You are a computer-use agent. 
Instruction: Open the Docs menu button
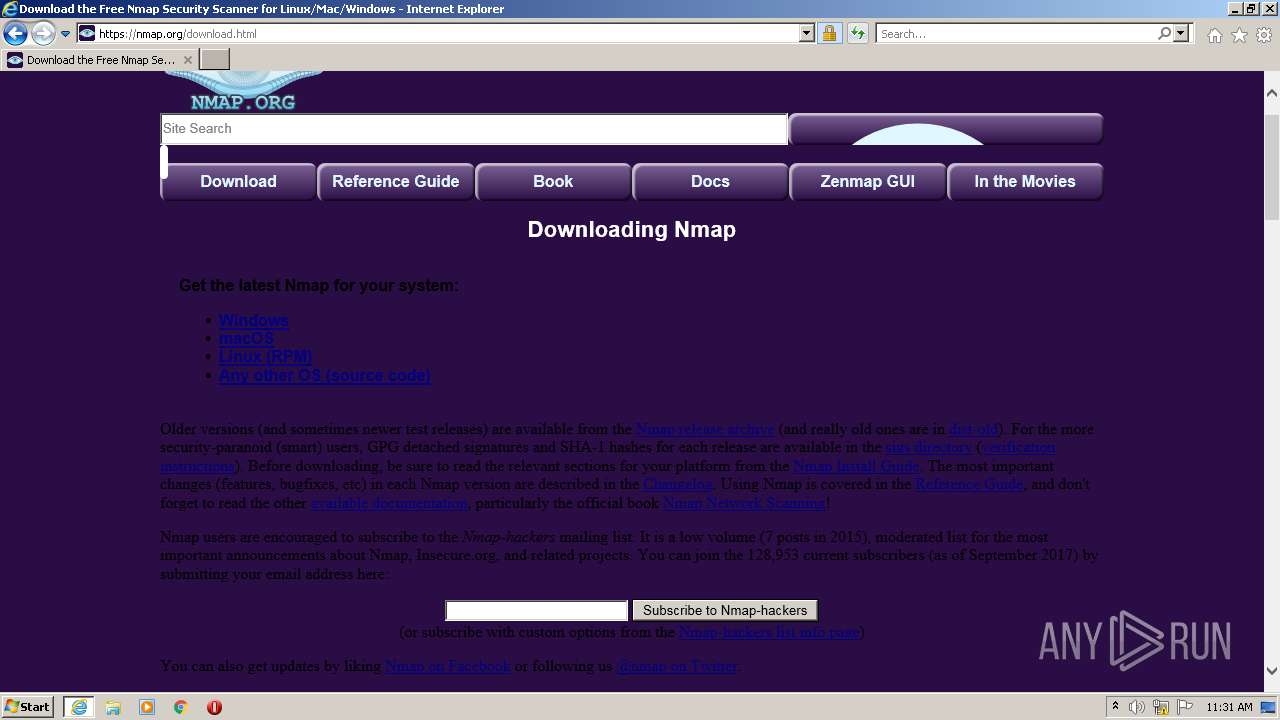(710, 182)
